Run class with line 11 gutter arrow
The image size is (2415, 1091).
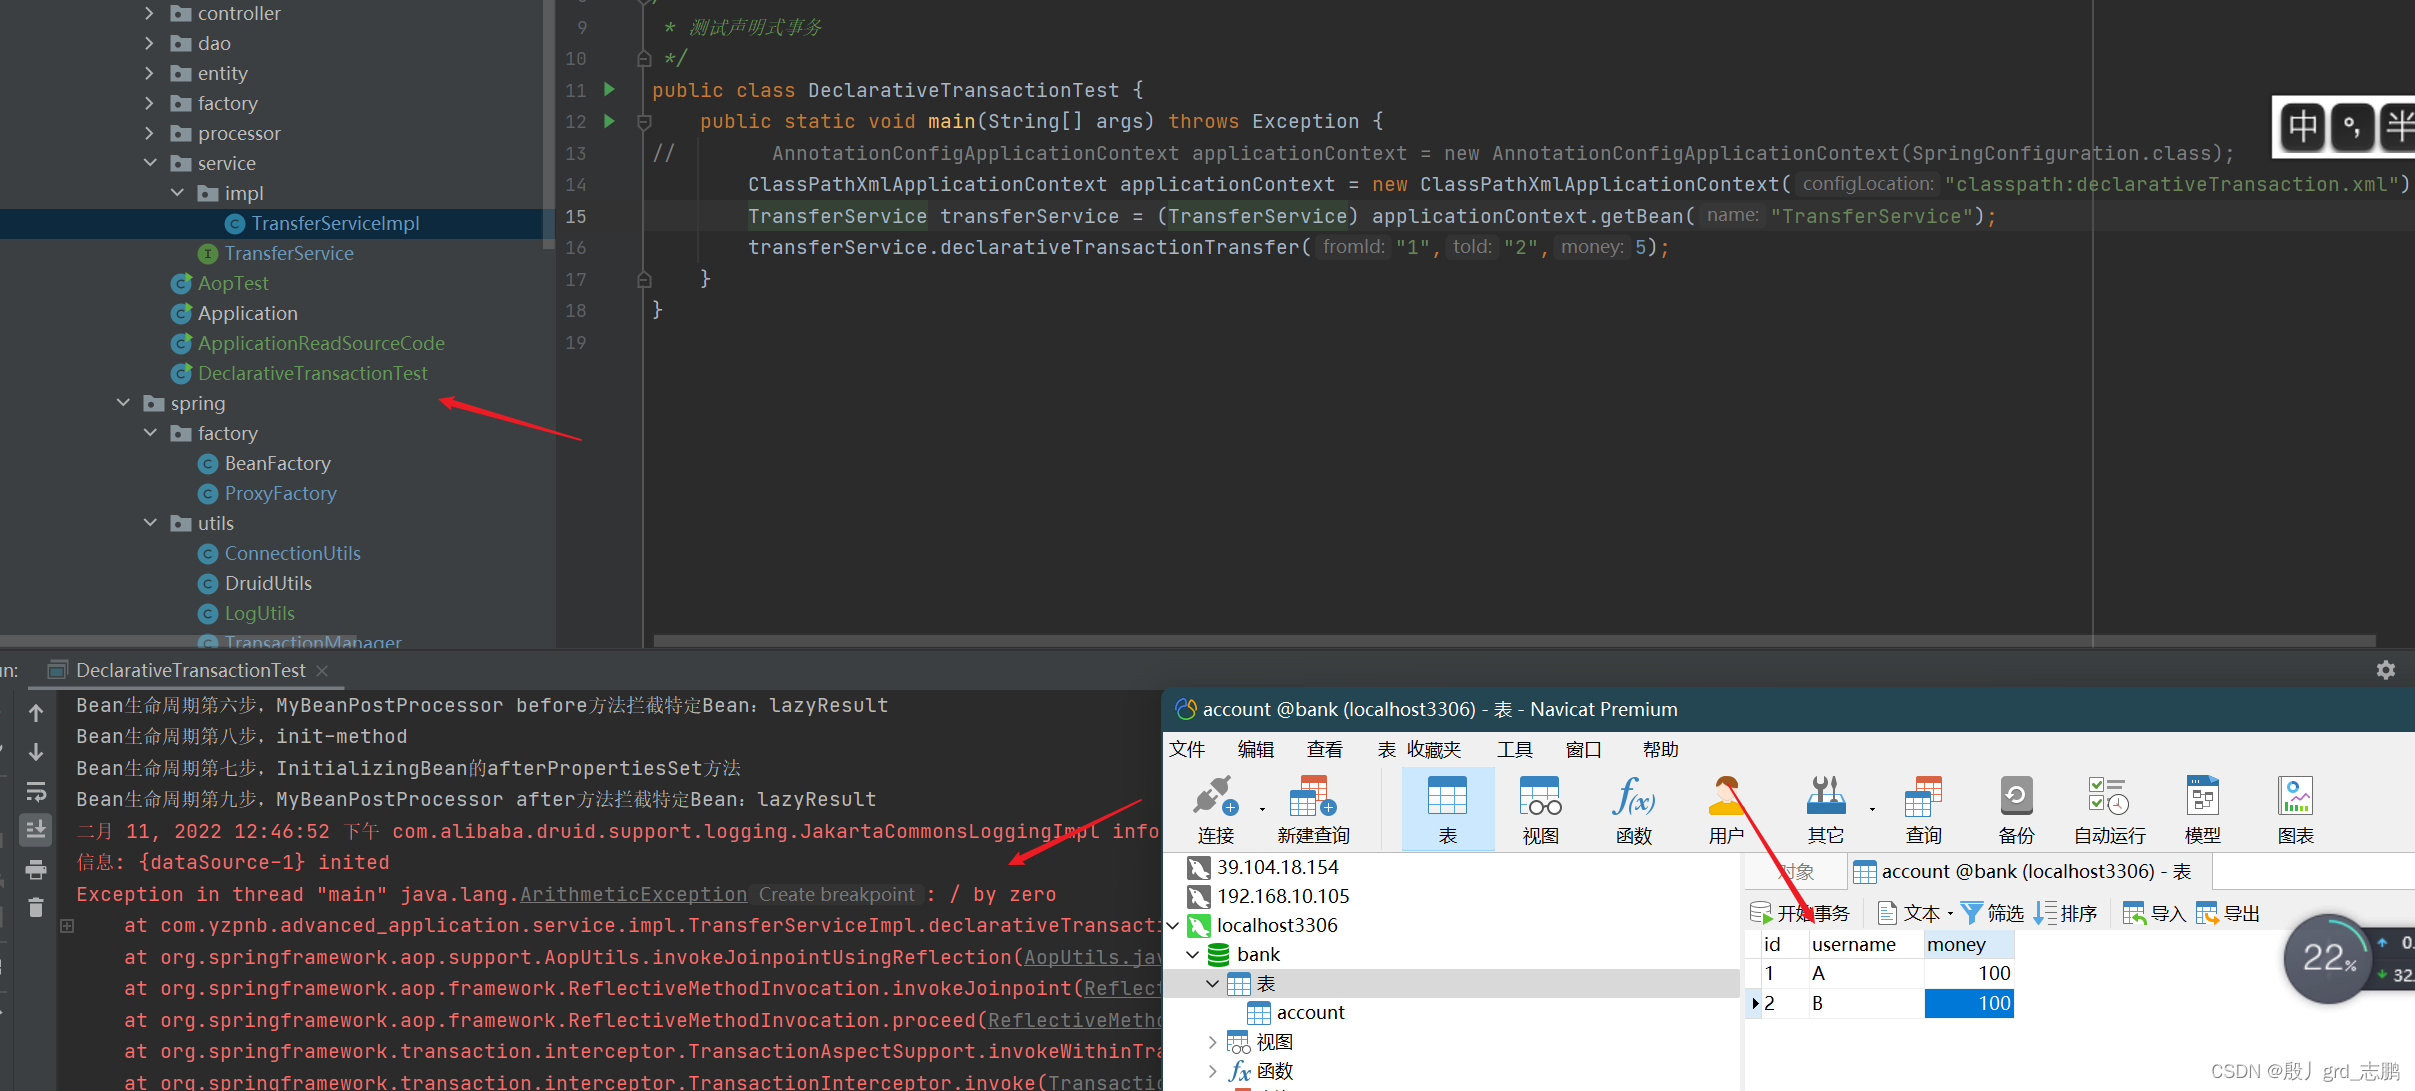(609, 90)
